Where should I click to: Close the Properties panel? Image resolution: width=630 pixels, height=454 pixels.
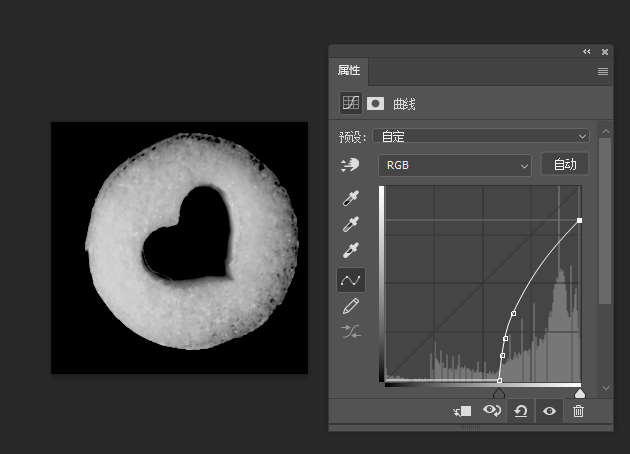pyautogui.click(x=605, y=52)
